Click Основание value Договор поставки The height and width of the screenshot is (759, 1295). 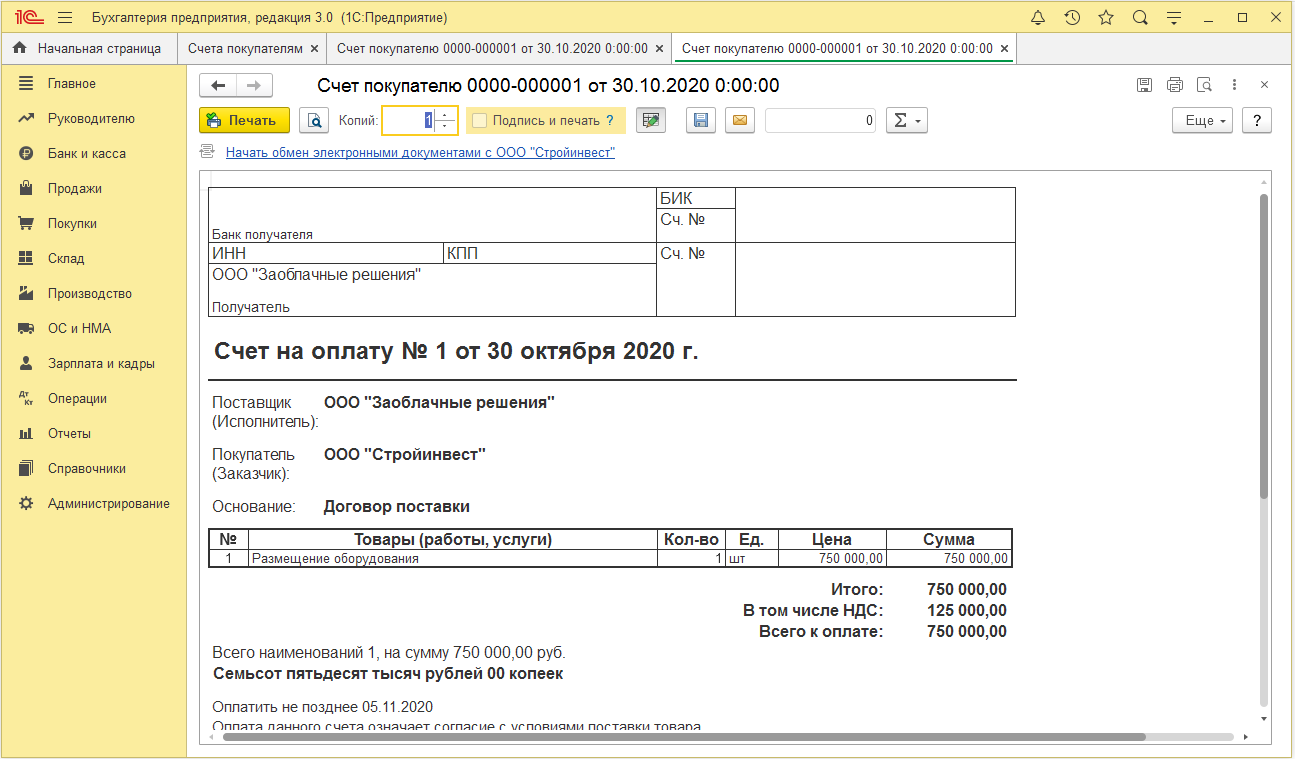[397, 506]
